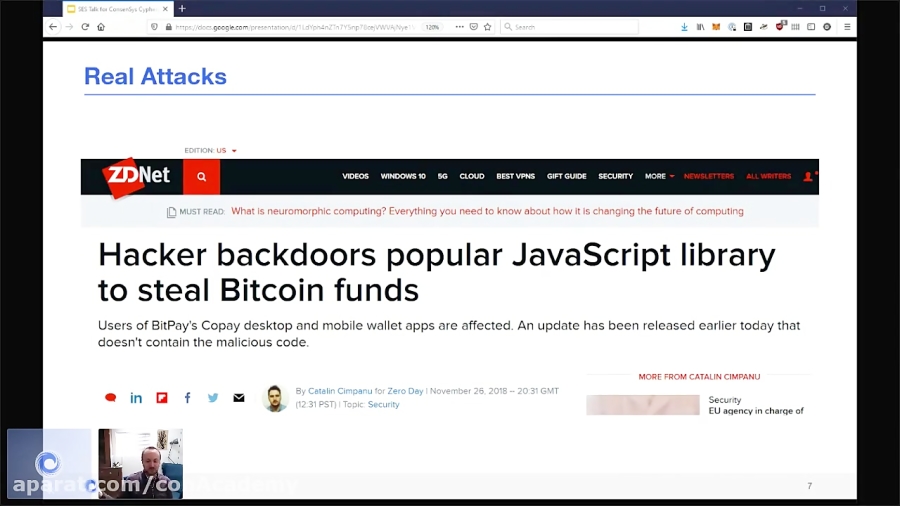Open the EU agency article thumbnail
Viewport: 900px width, 506px height.
[x=643, y=405]
